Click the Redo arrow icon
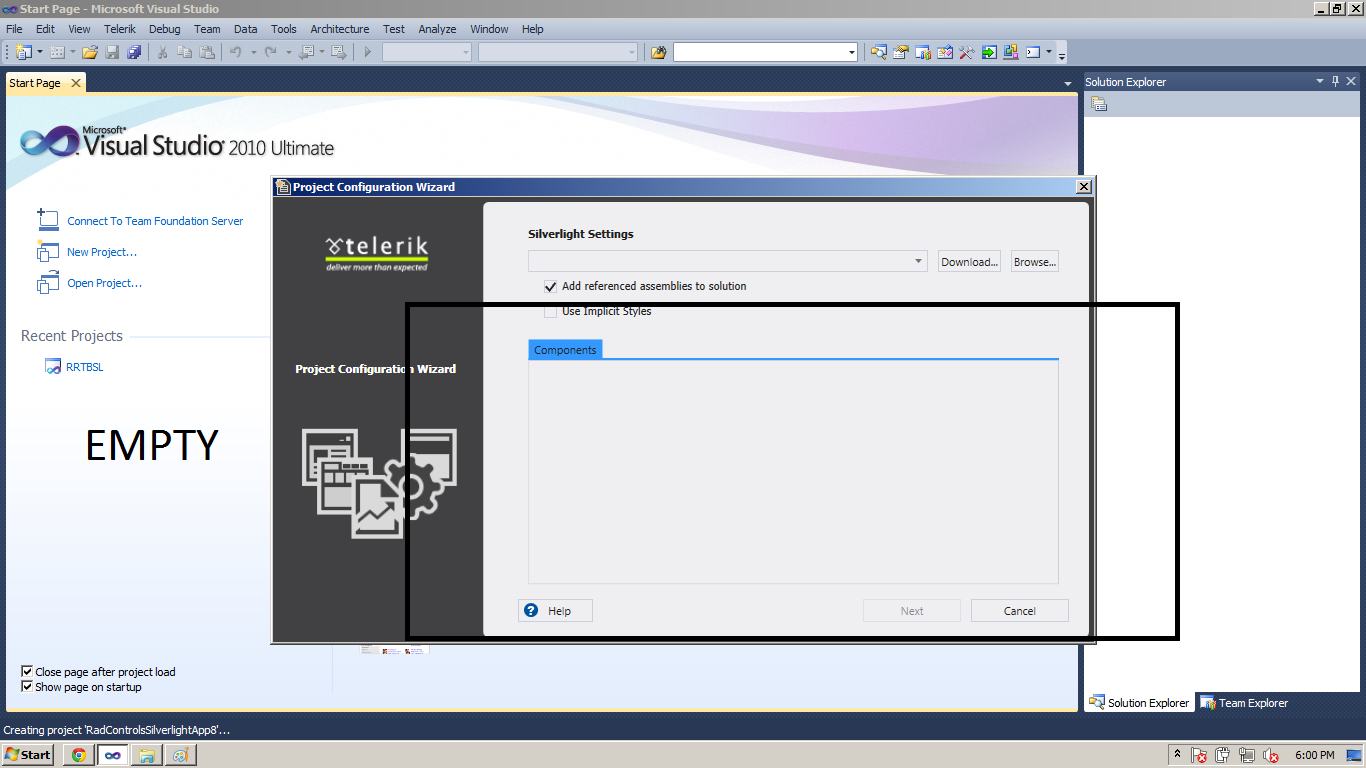Viewport: 1366px width, 768px height. point(270,52)
